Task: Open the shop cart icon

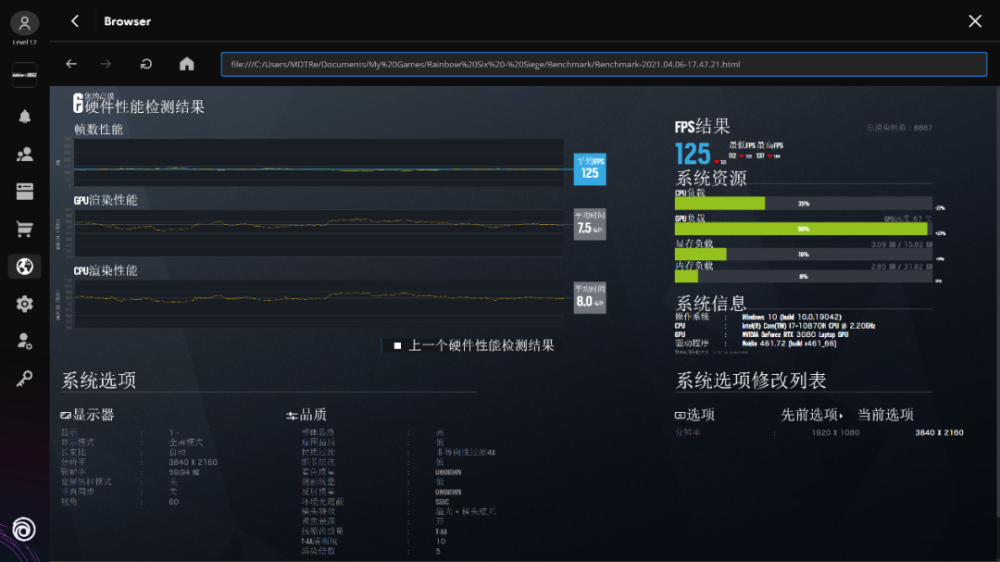Action: [24, 229]
